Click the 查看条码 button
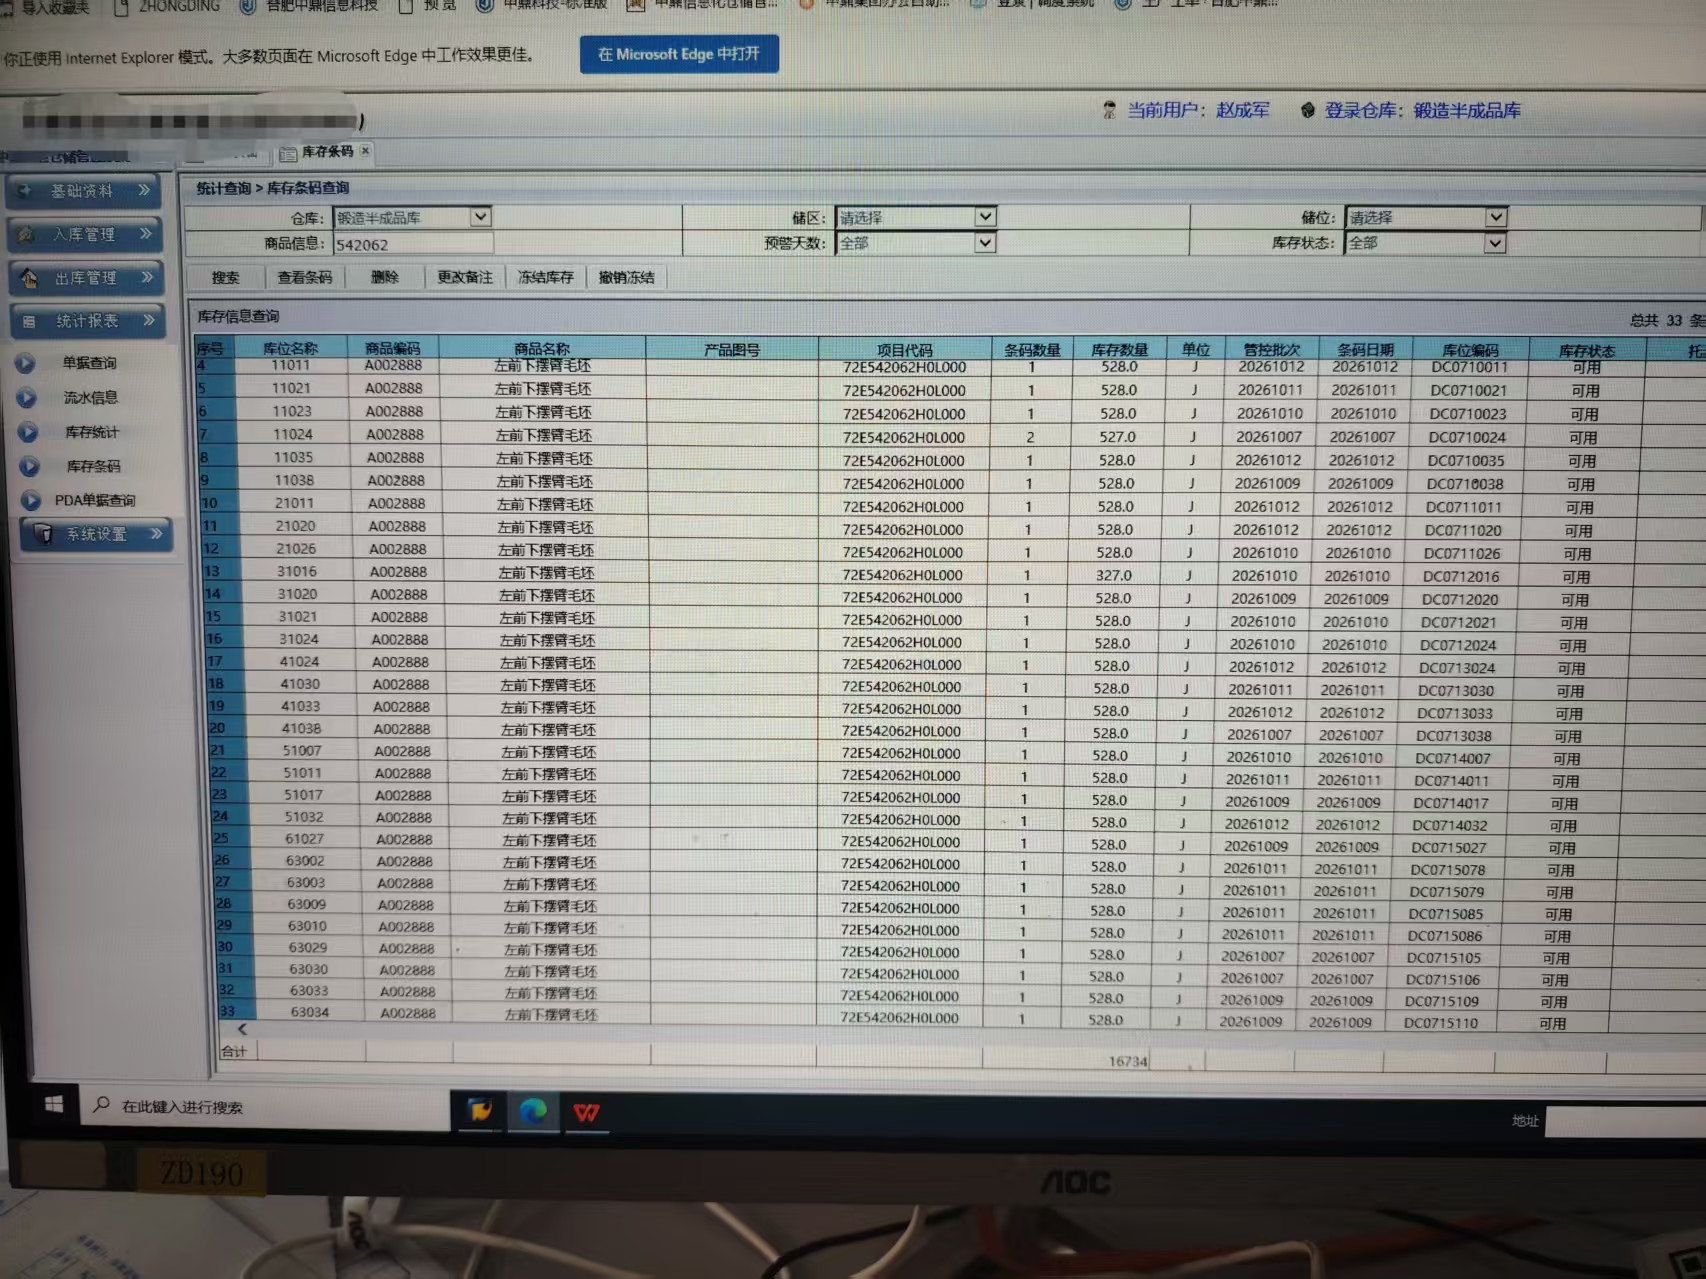Screen dimensions: 1706x1279 coord(304,277)
